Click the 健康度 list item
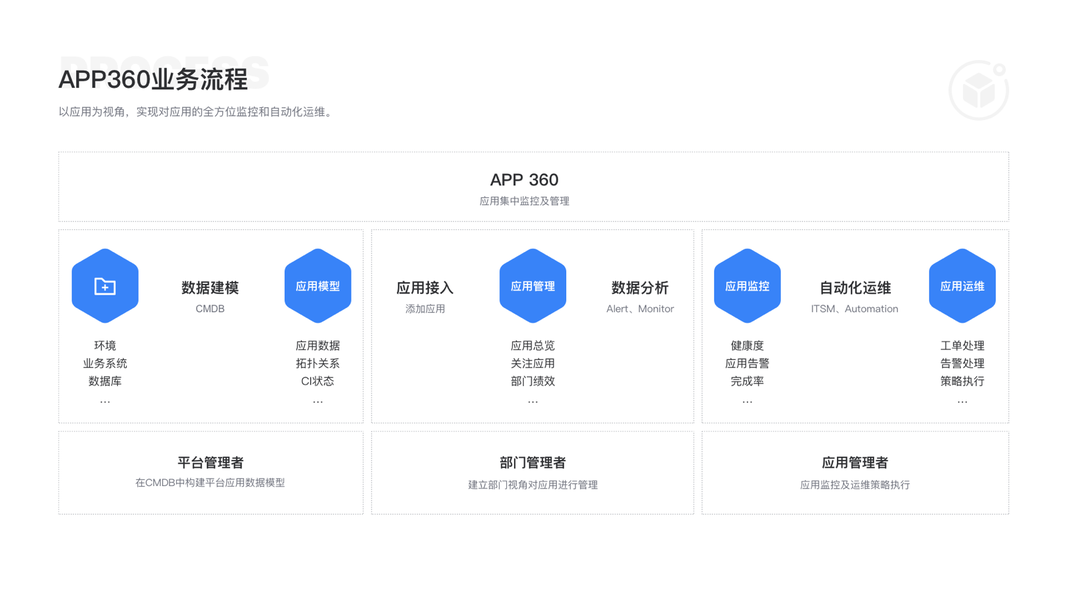 click(747, 346)
